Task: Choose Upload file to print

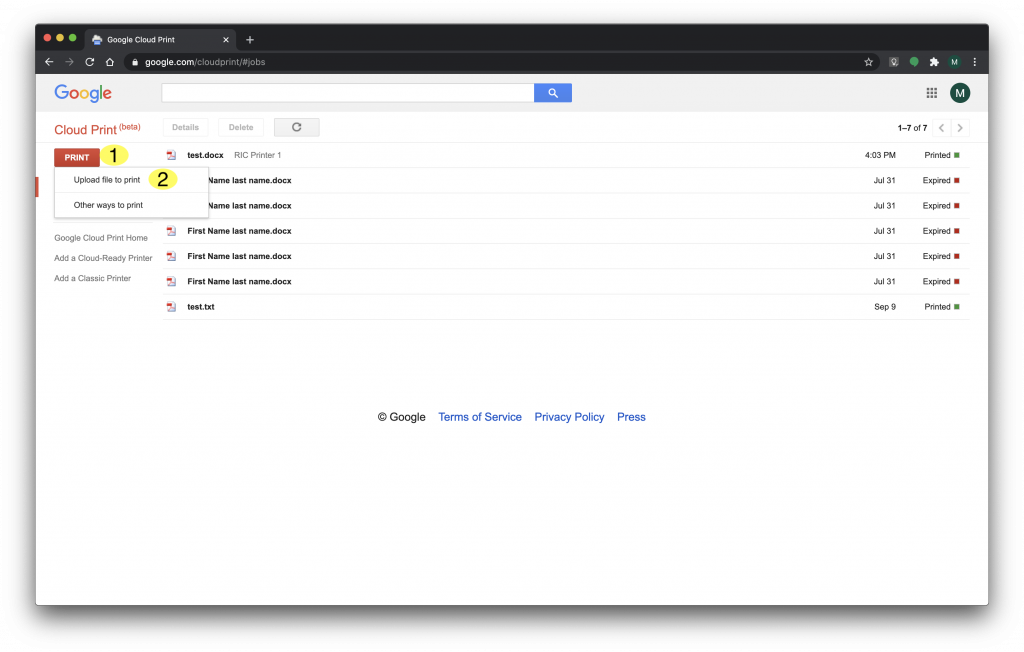Action: (106, 180)
